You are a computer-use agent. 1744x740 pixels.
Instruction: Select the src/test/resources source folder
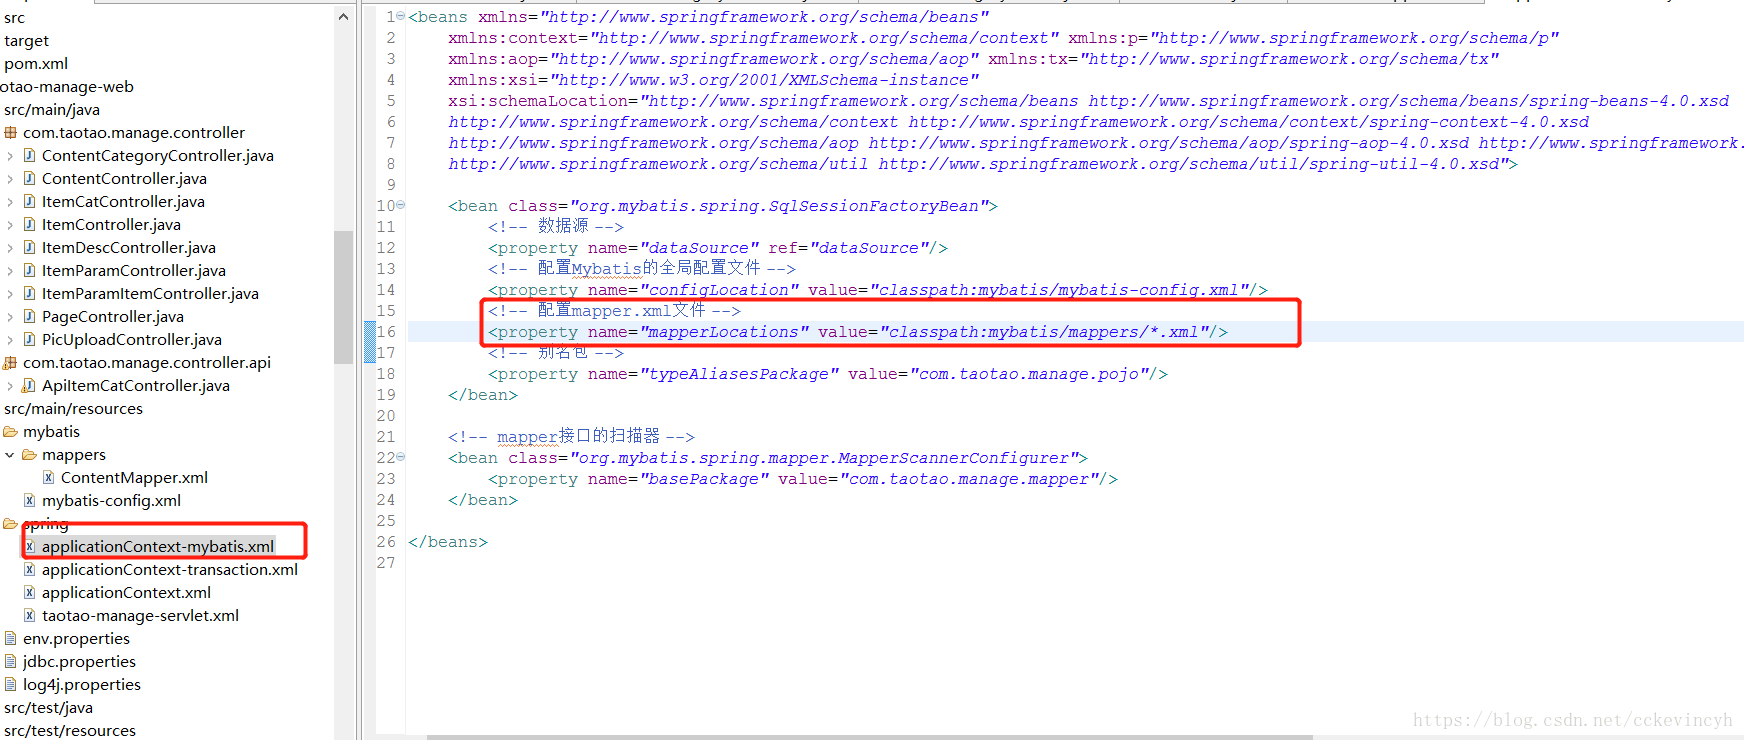(70, 731)
